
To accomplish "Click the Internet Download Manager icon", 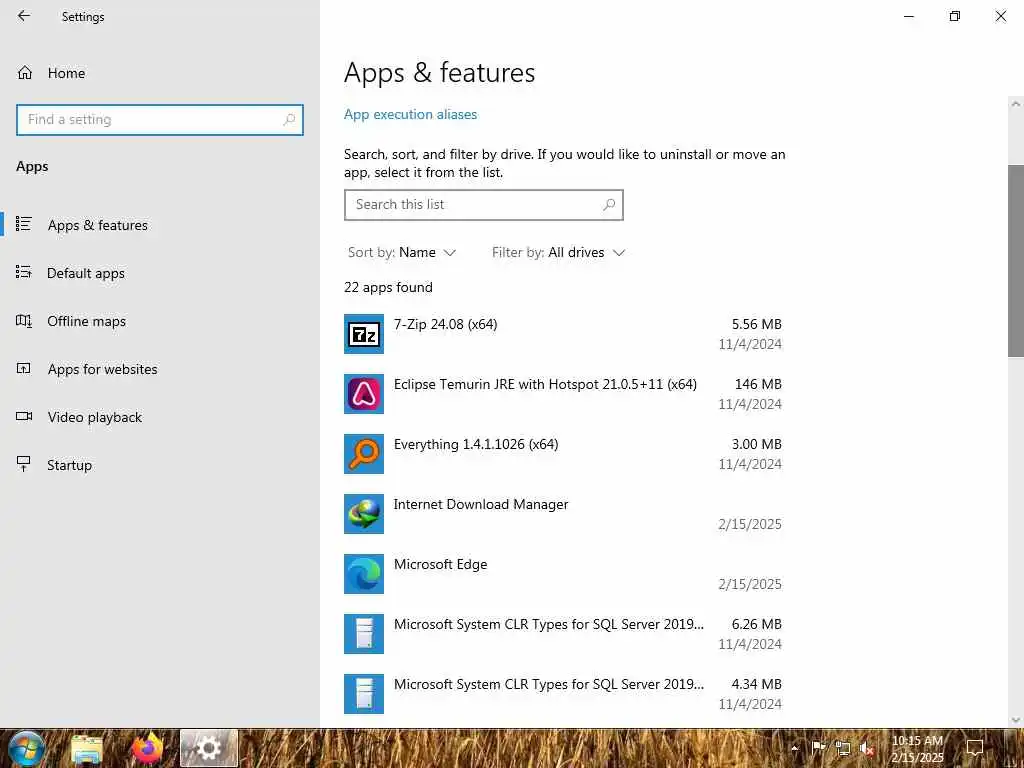I will coord(364,514).
